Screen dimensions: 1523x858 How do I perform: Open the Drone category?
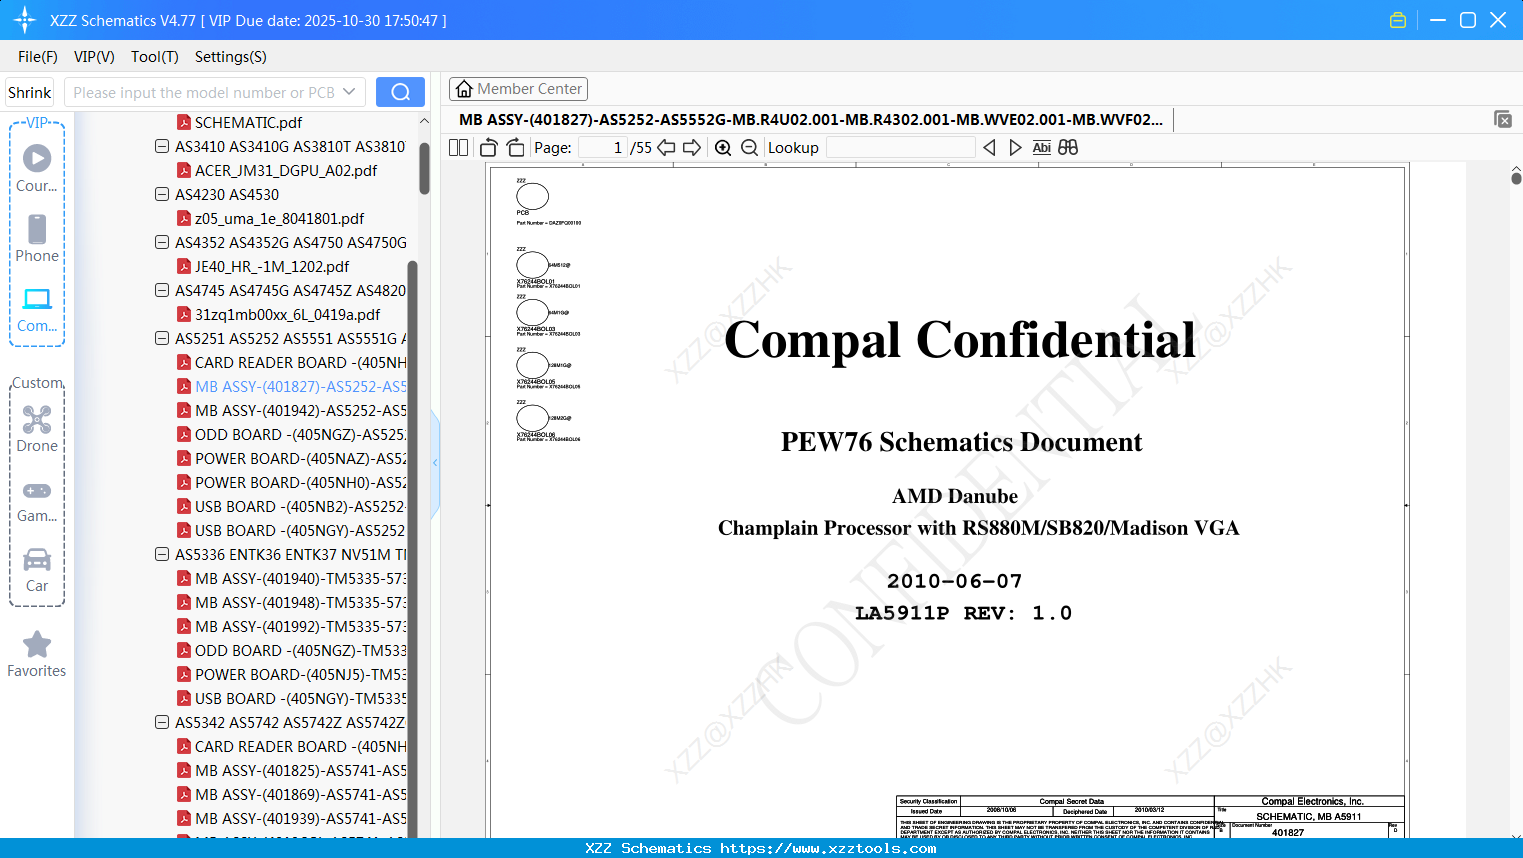coord(37,429)
